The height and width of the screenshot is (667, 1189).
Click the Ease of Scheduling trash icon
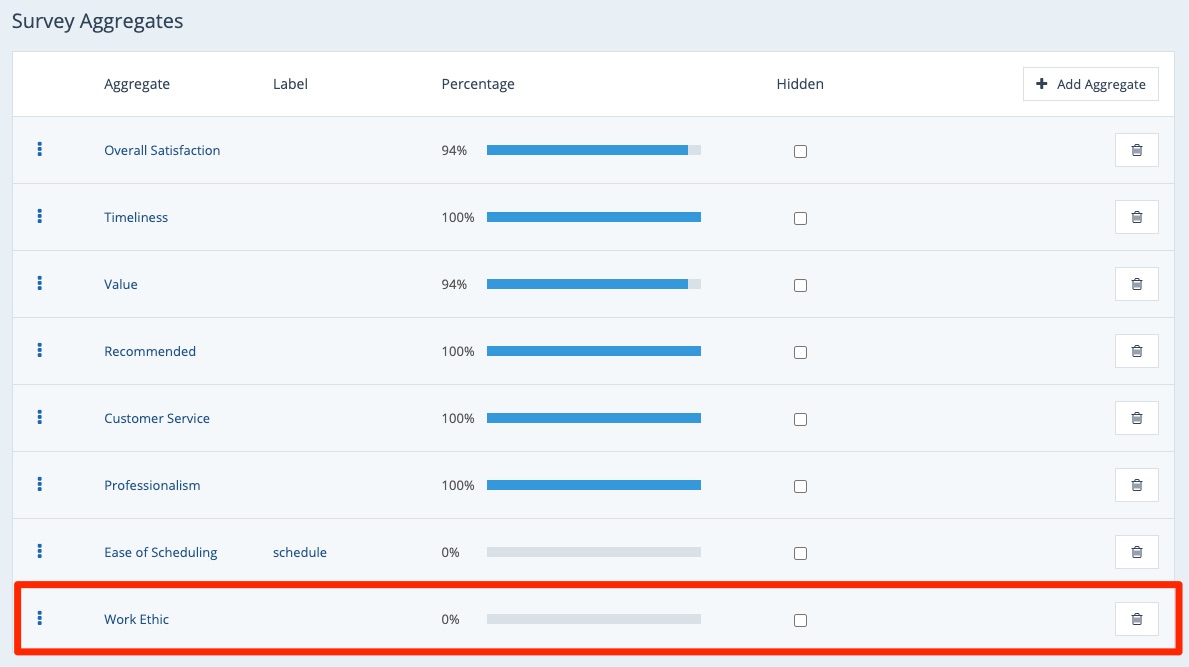(x=1136, y=552)
